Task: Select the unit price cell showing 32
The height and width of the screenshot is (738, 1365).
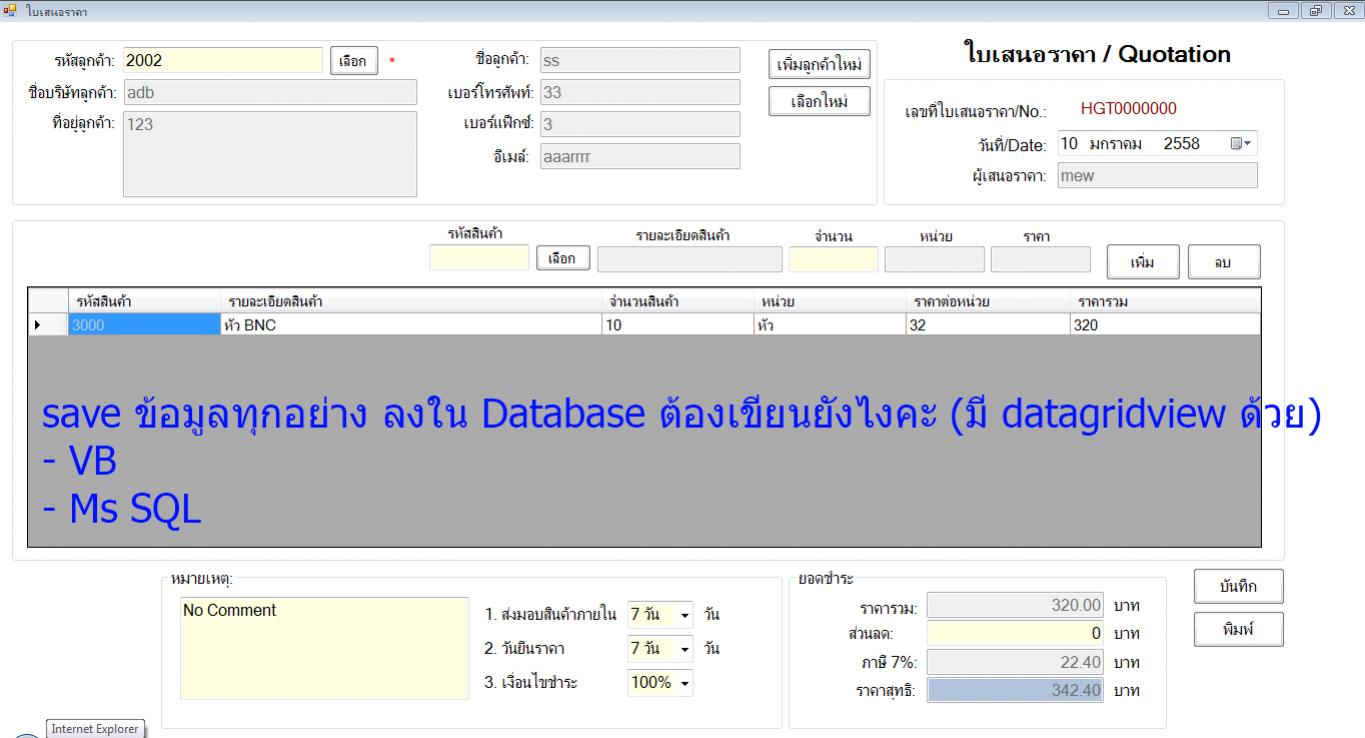Action: pyautogui.click(x=986, y=324)
